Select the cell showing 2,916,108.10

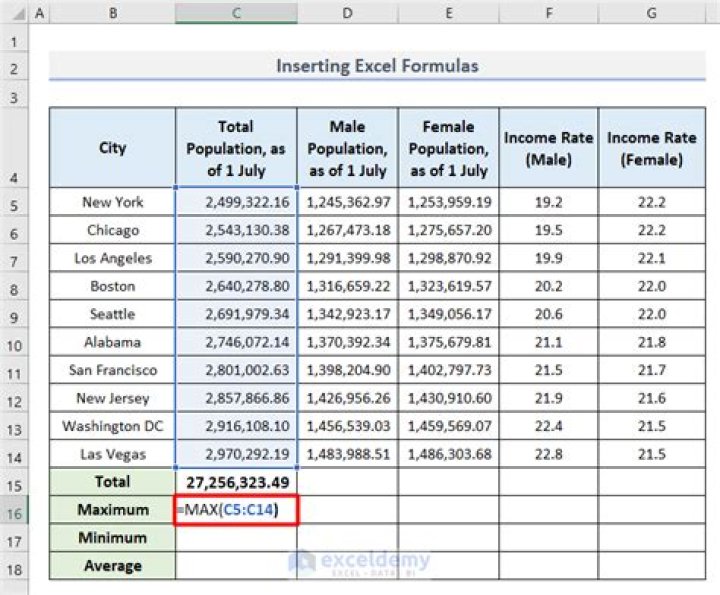(236, 426)
